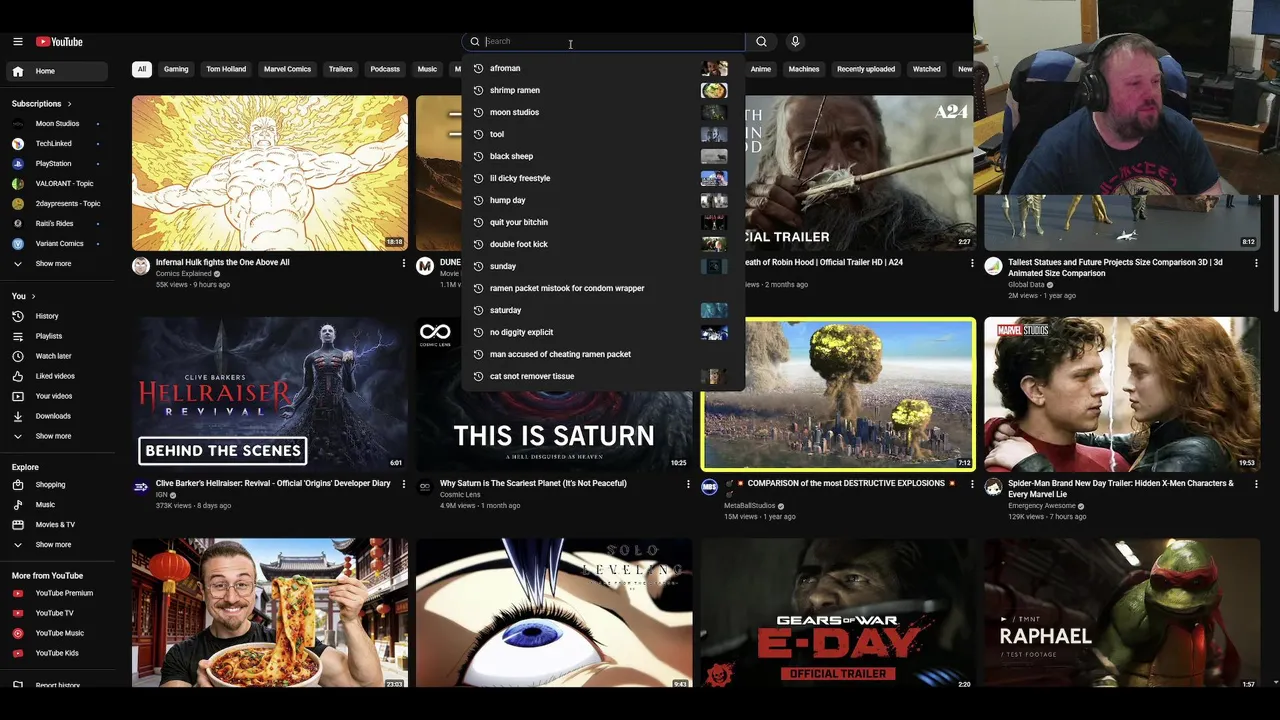
Task: Open the hamburger guide menu
Action: 17,42
